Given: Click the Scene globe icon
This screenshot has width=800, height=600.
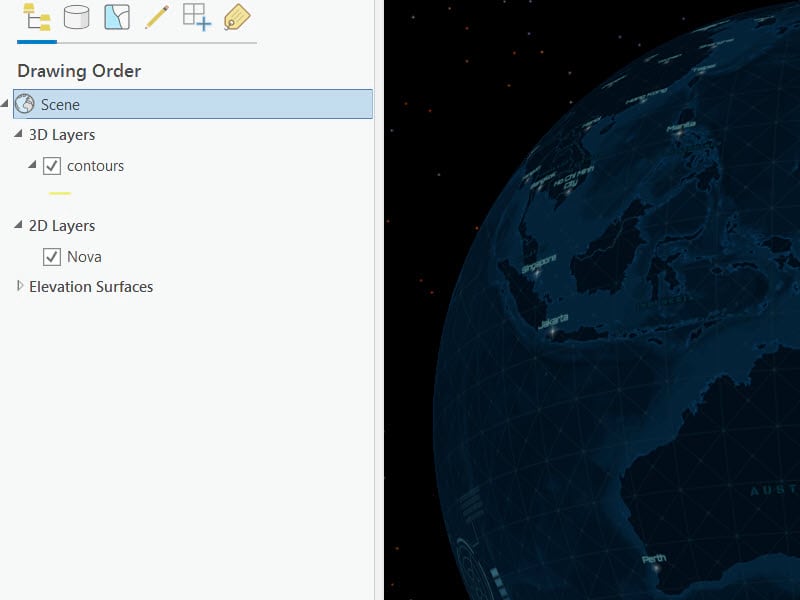Looking at the screenshot, I should (x=24, y=104).
